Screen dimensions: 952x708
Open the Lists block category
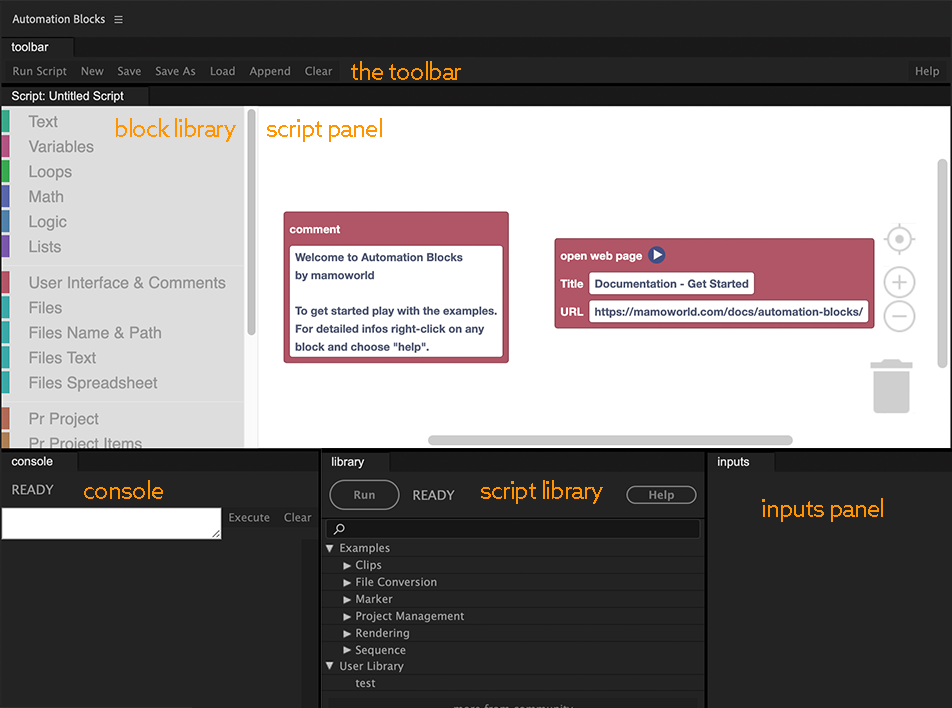(45, 247)
